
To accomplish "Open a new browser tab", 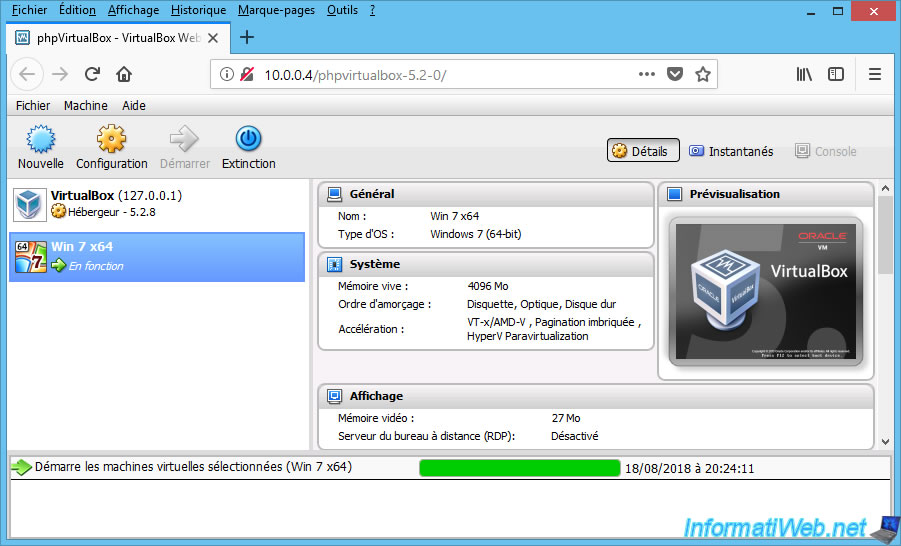I will pos(247,37).
